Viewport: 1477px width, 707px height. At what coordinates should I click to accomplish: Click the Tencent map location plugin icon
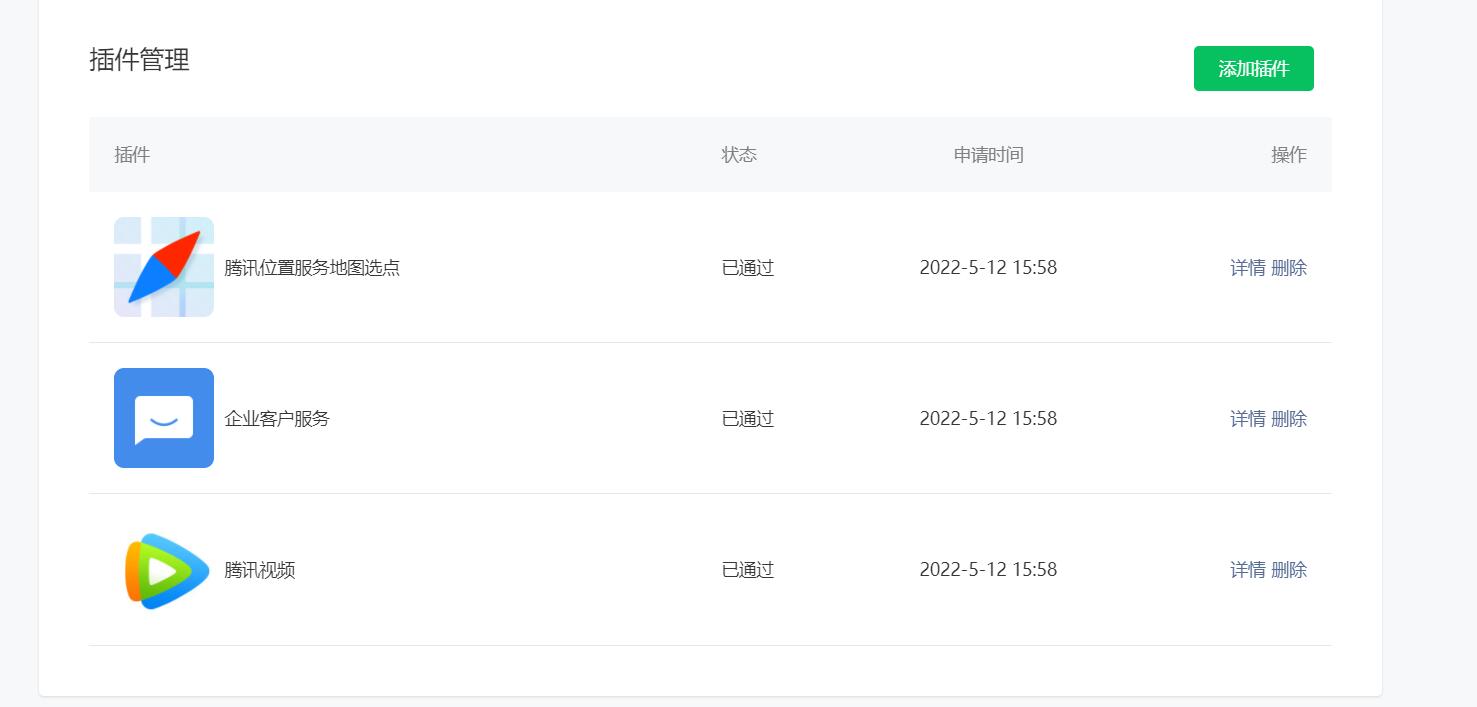(x=164, y=267)
